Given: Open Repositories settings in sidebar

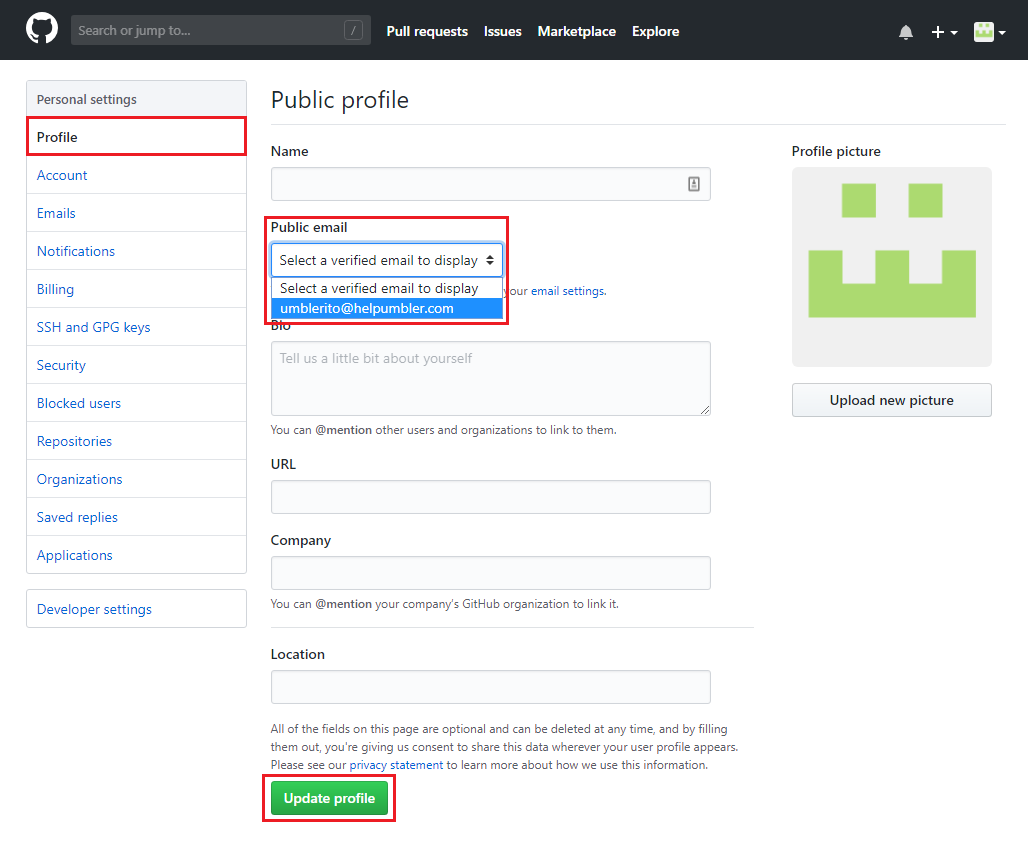Looking at the screenshot, I should [136, 441].
